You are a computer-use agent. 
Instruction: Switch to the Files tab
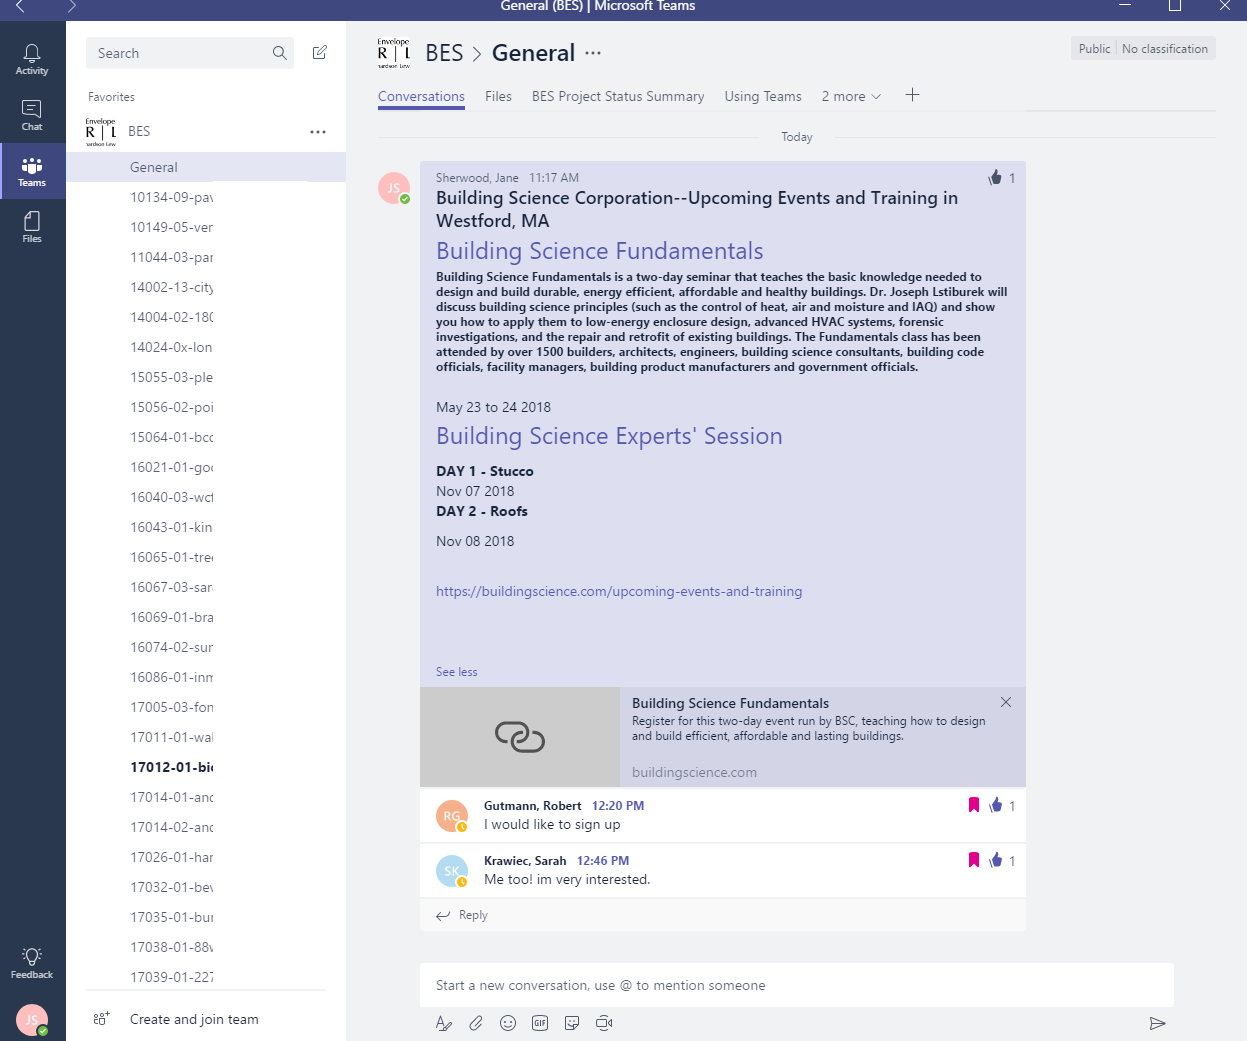tap(498, 97)
